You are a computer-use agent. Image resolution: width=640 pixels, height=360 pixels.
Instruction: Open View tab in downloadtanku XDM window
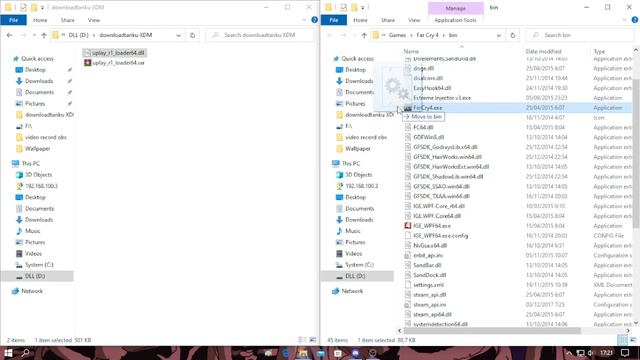pos(94,20)
